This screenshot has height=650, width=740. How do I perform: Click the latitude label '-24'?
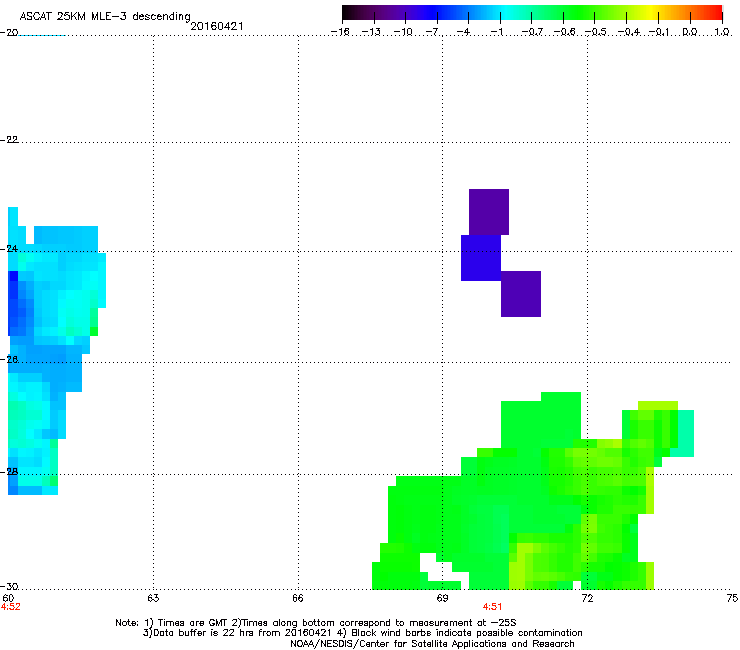(x=9, y=248)
